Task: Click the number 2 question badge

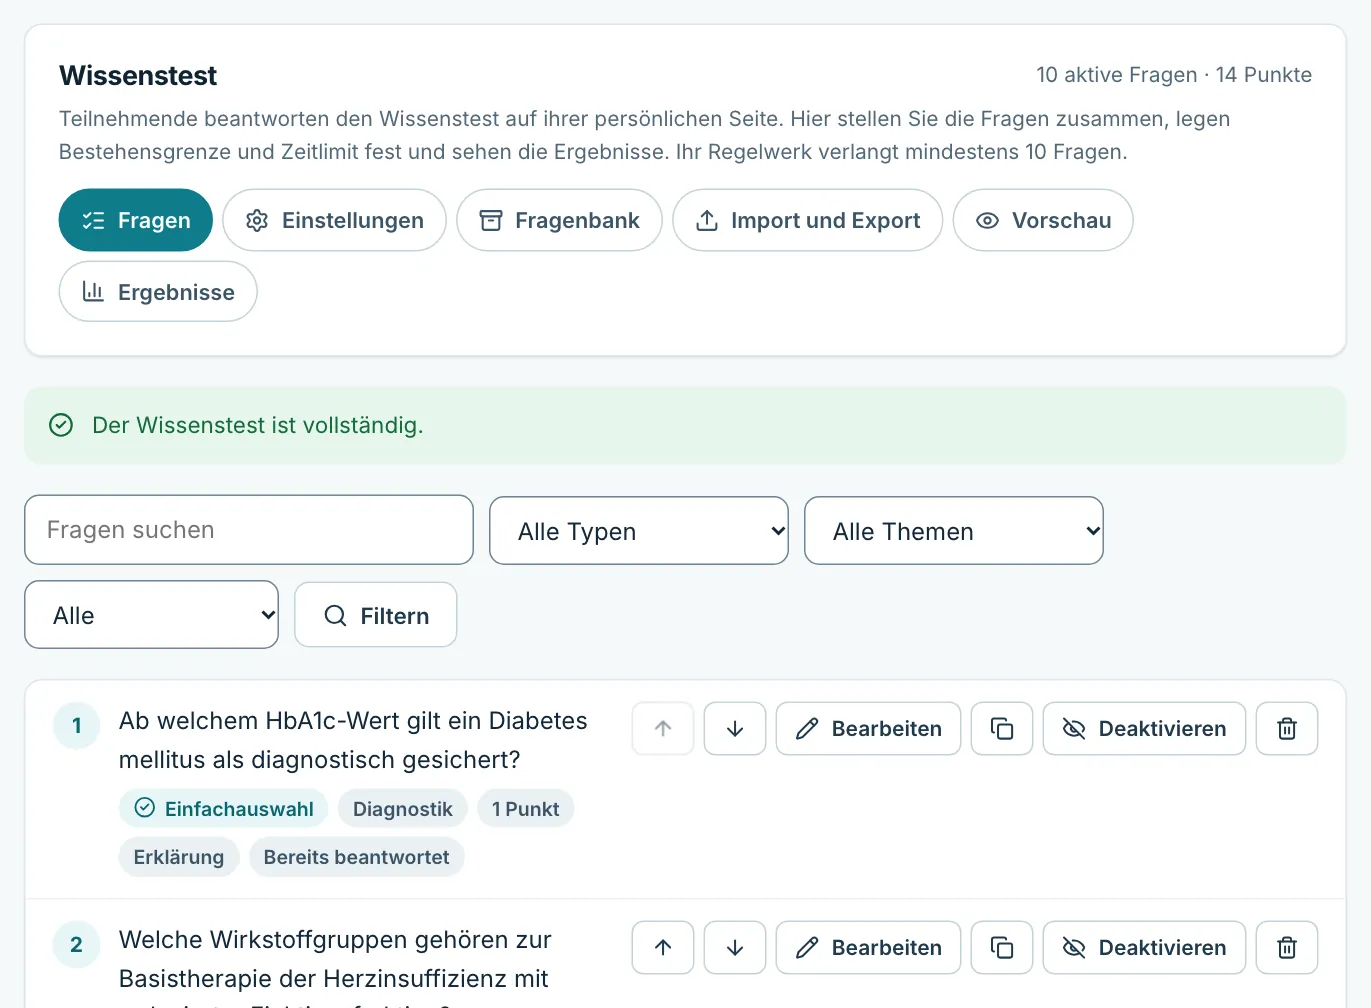Action: pos(77,945)
